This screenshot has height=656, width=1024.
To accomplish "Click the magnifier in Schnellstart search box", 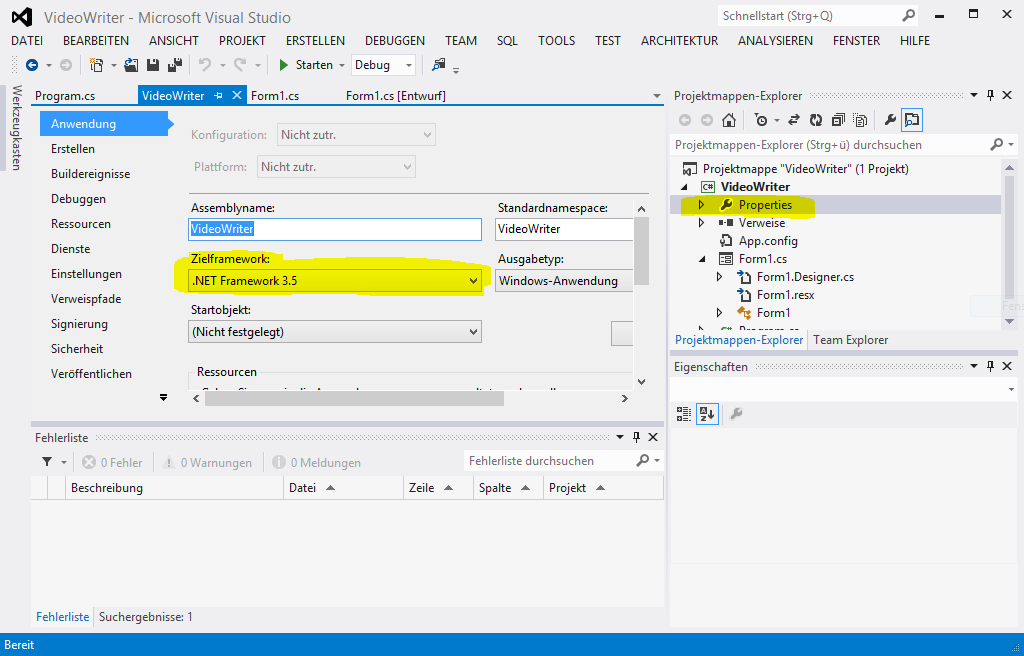I will [x=908, y=15].
